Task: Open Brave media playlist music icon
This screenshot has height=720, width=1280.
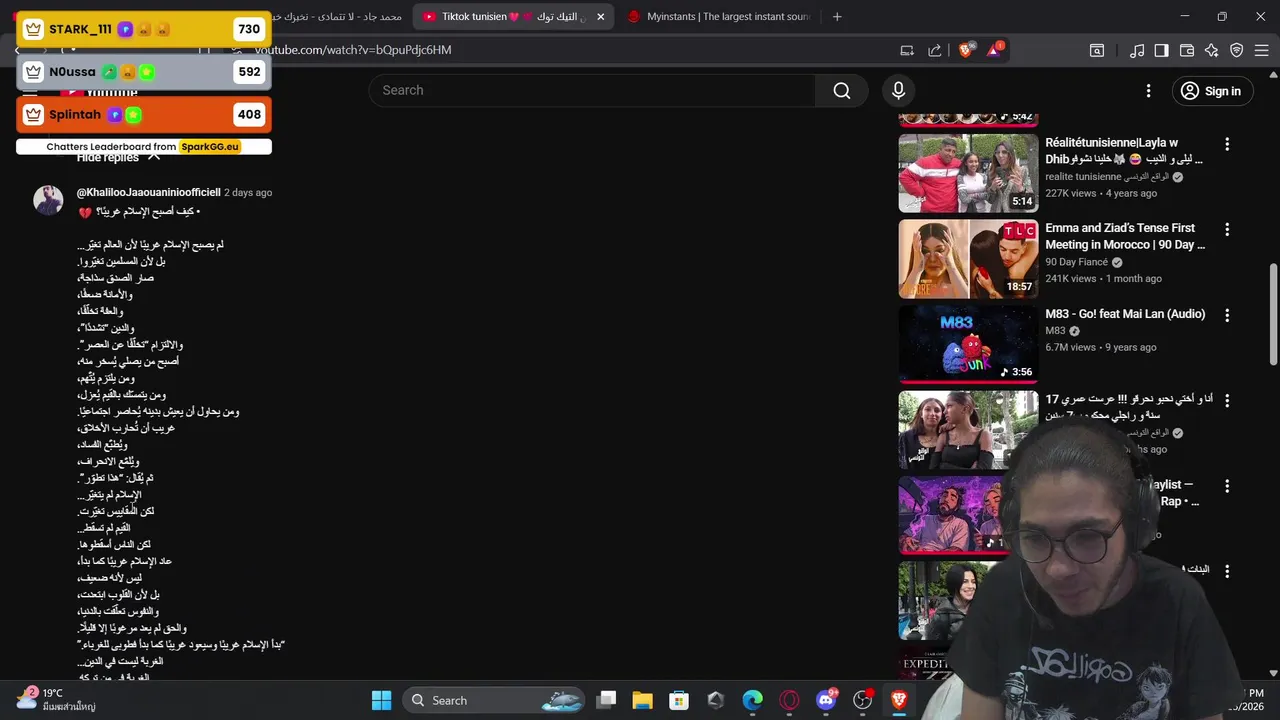Action: point(1137,50)
